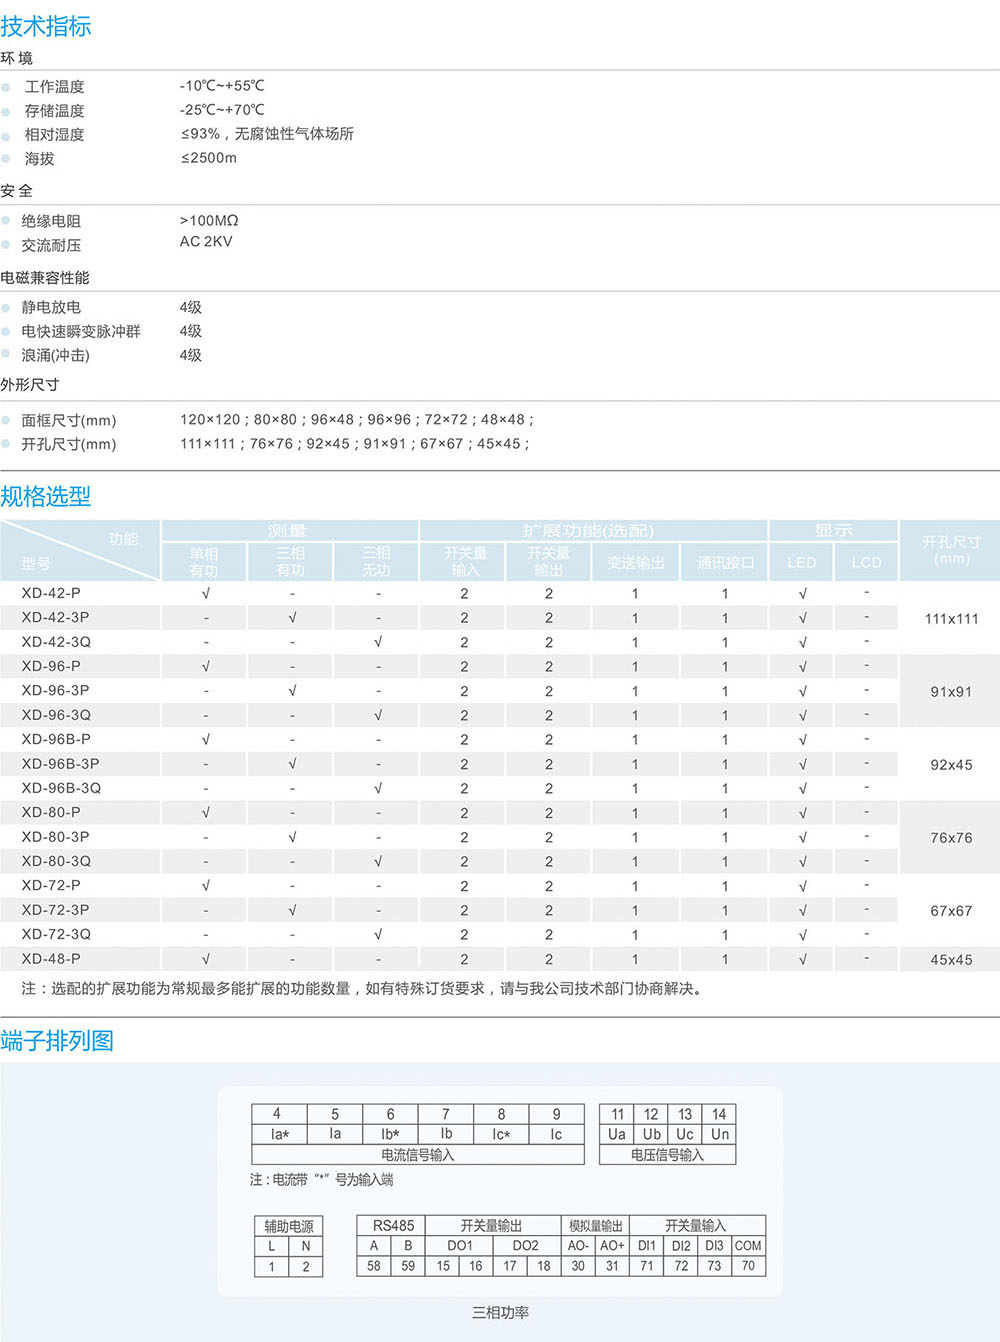This screenshot has width=1000, height=1342.
Task: Click the 端子排列图 section heading
Action: click(57, 1041)
